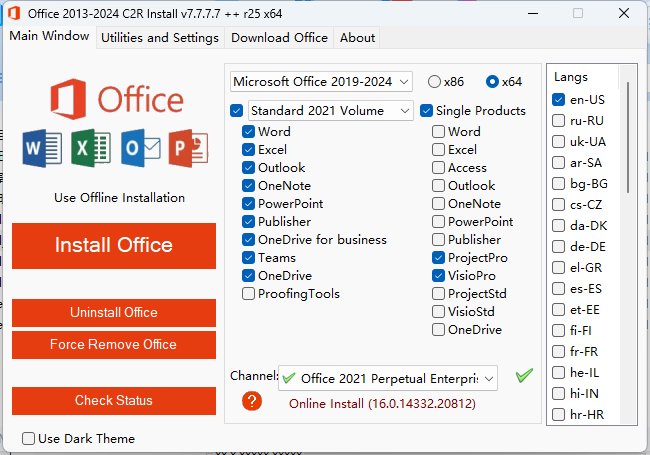Open the Download Office tab
The height and width of the screenshot is (455, 650).
(x=279, y=37)
